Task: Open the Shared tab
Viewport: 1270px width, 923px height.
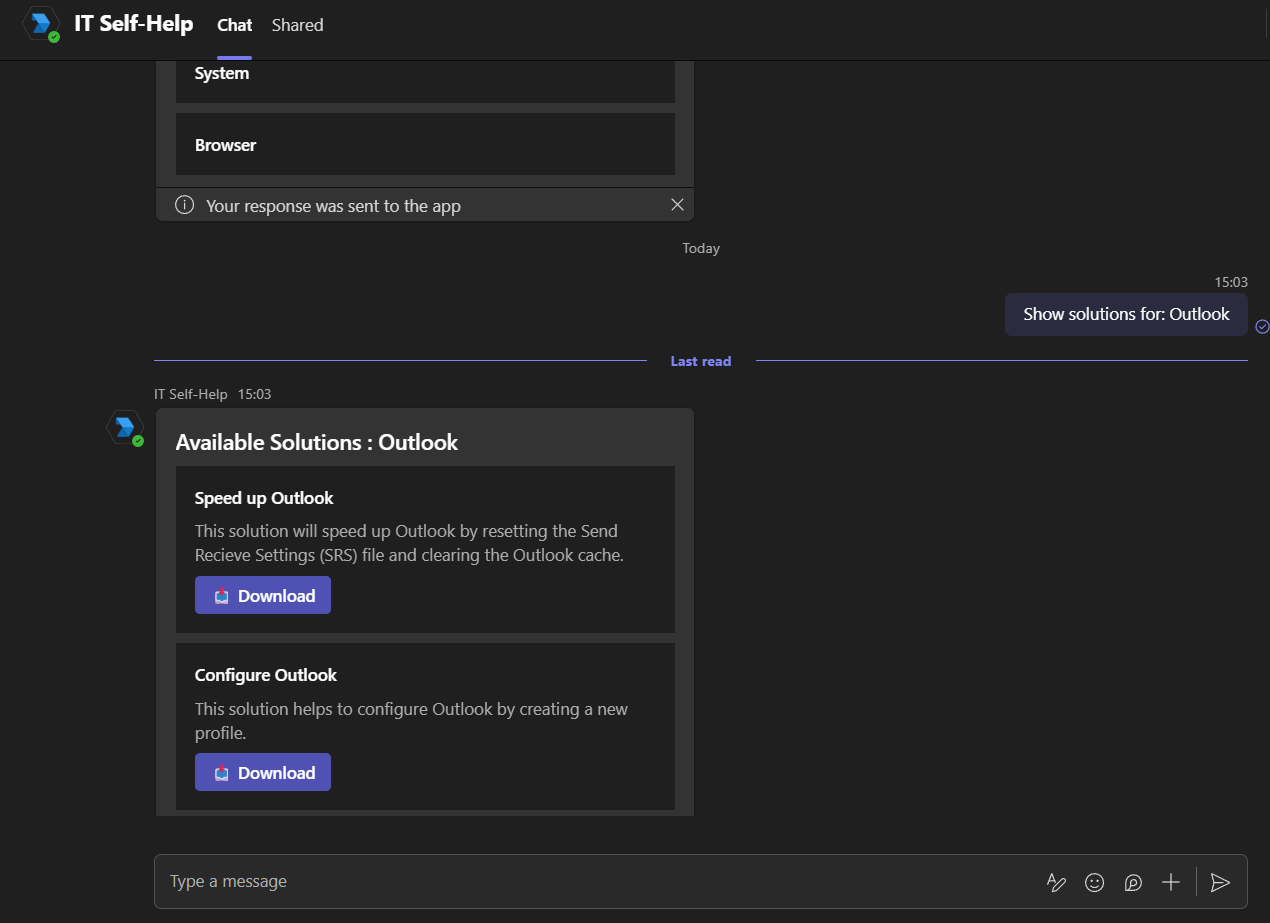Action: pos(297,25)
